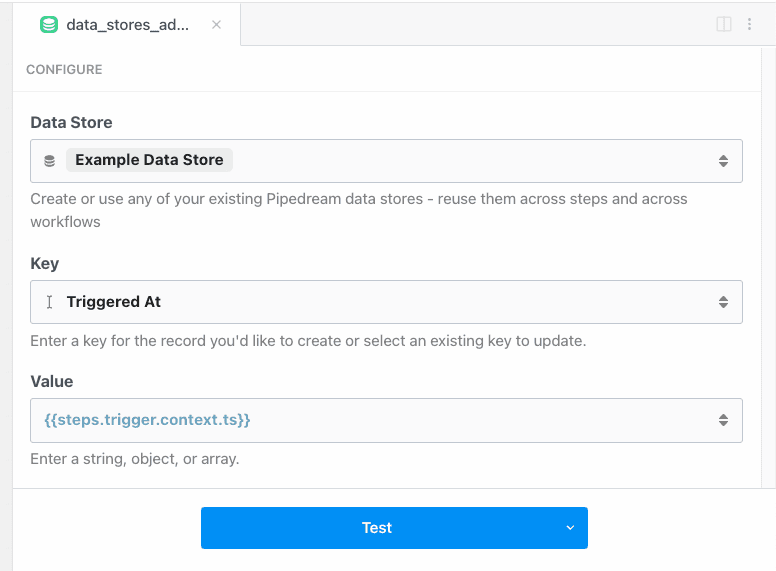
Task: Click the Key input with Triggered At
Action: point(386,302)
